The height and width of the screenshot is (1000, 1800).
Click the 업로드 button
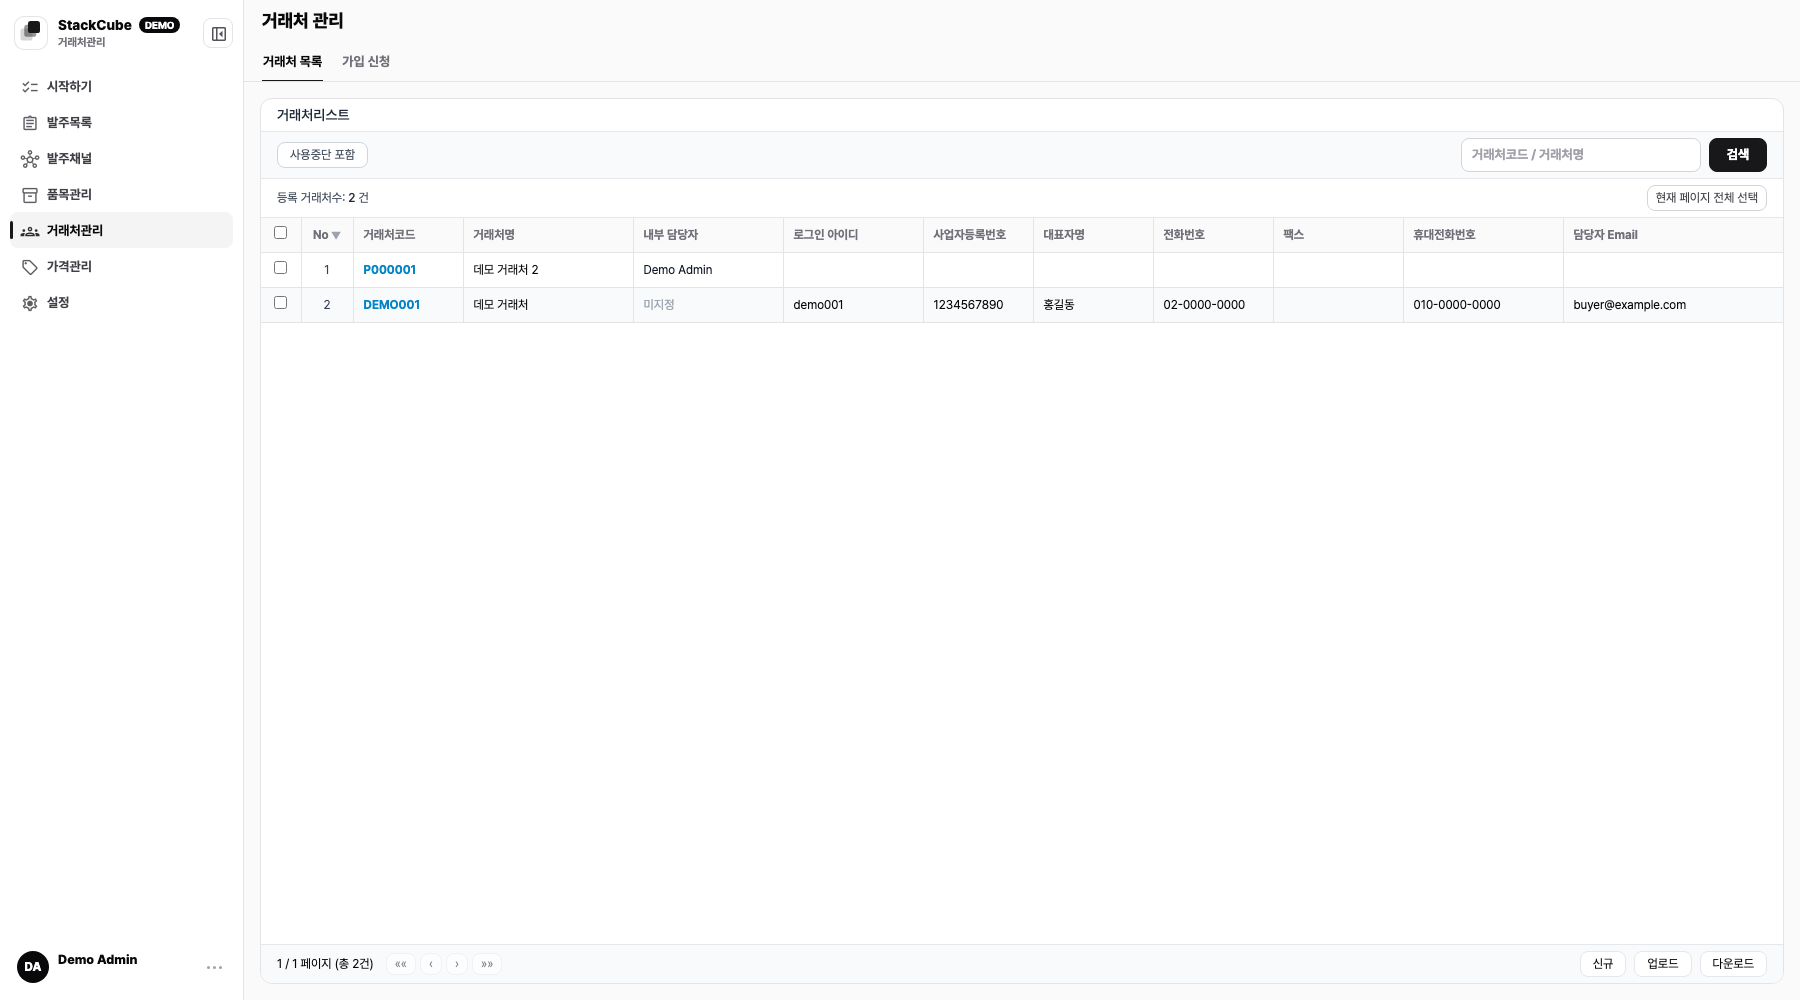click(1663, 964)
